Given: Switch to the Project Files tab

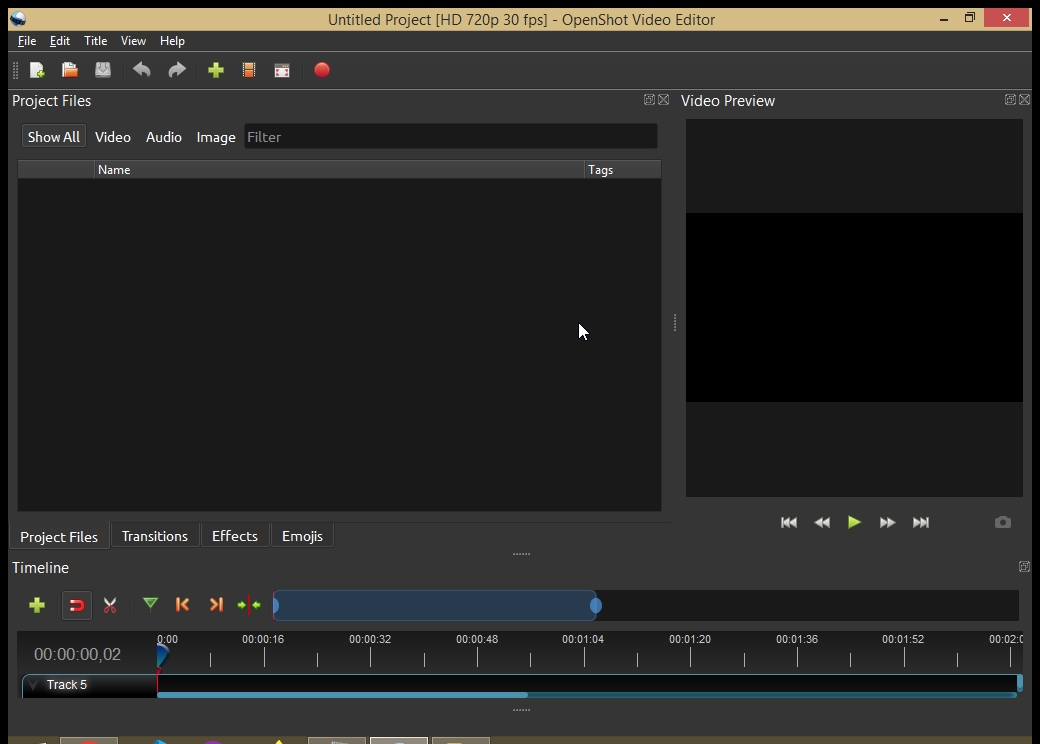Looking at the screenshot, I should click(x=59, y=536).
